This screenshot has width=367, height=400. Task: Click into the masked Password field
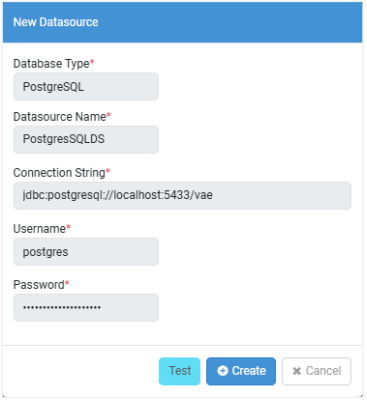[x=86, y=308]
